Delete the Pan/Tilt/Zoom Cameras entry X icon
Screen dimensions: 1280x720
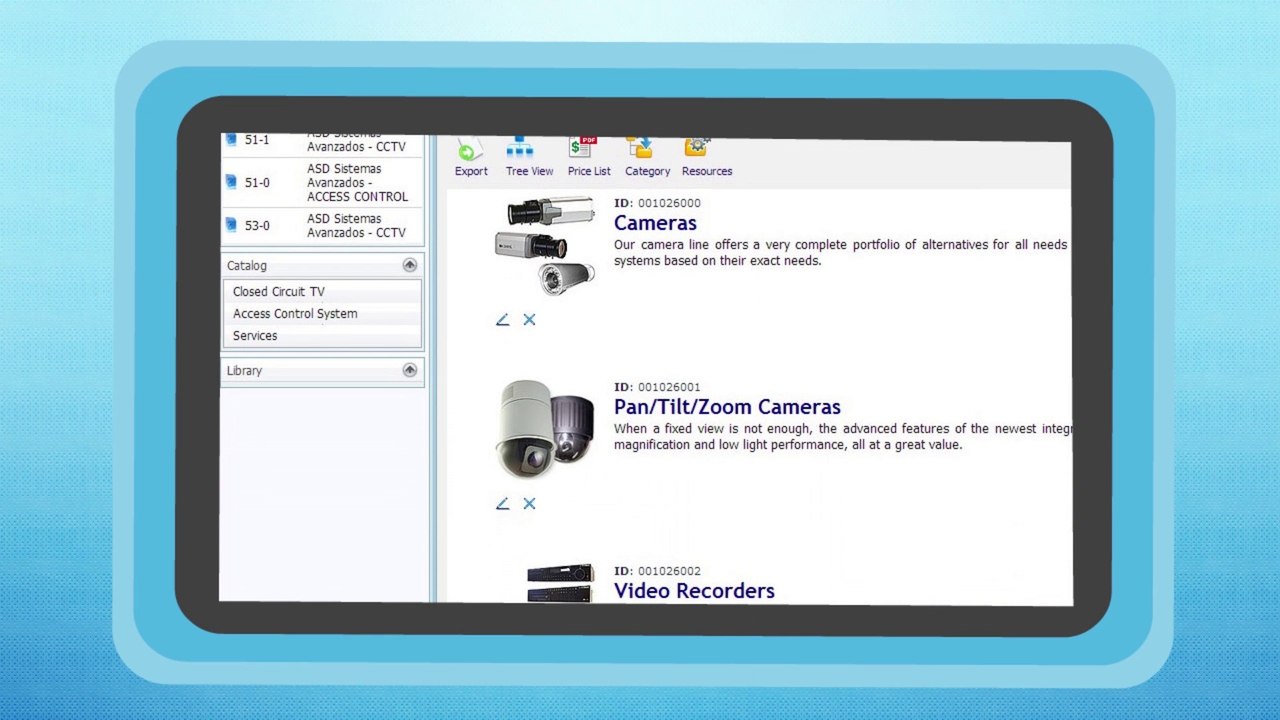coord(529,504)
